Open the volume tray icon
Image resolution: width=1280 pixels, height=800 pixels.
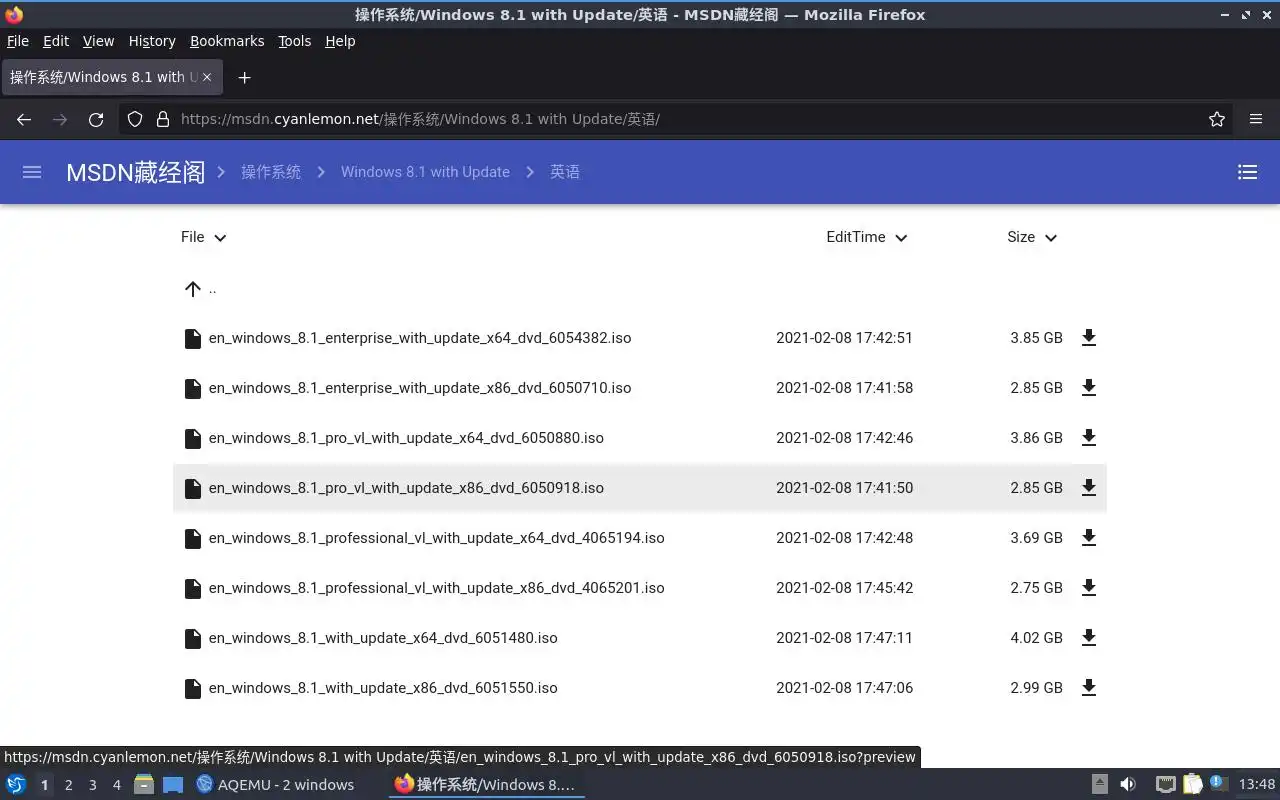click(x=1127, y=784)
